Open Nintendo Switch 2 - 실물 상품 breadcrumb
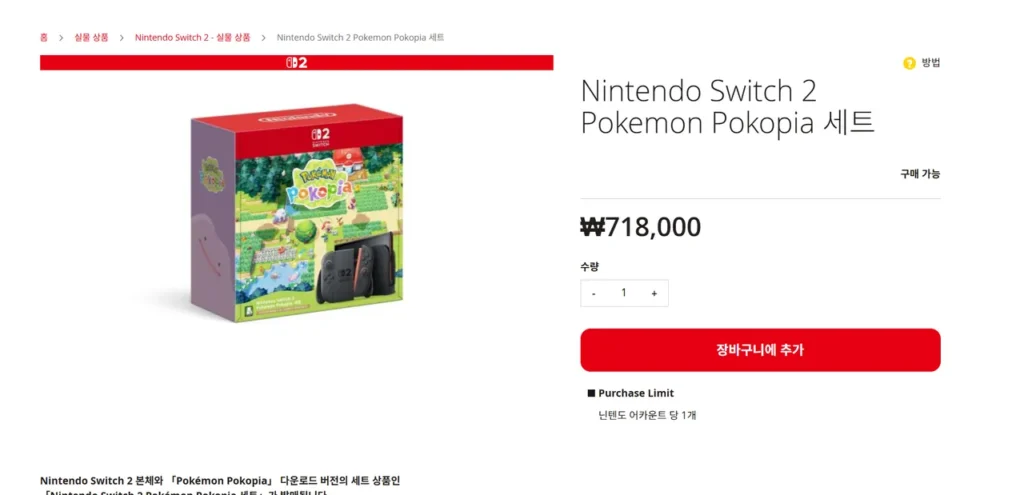Screen dimensions: 1024x495 (193, 37)
